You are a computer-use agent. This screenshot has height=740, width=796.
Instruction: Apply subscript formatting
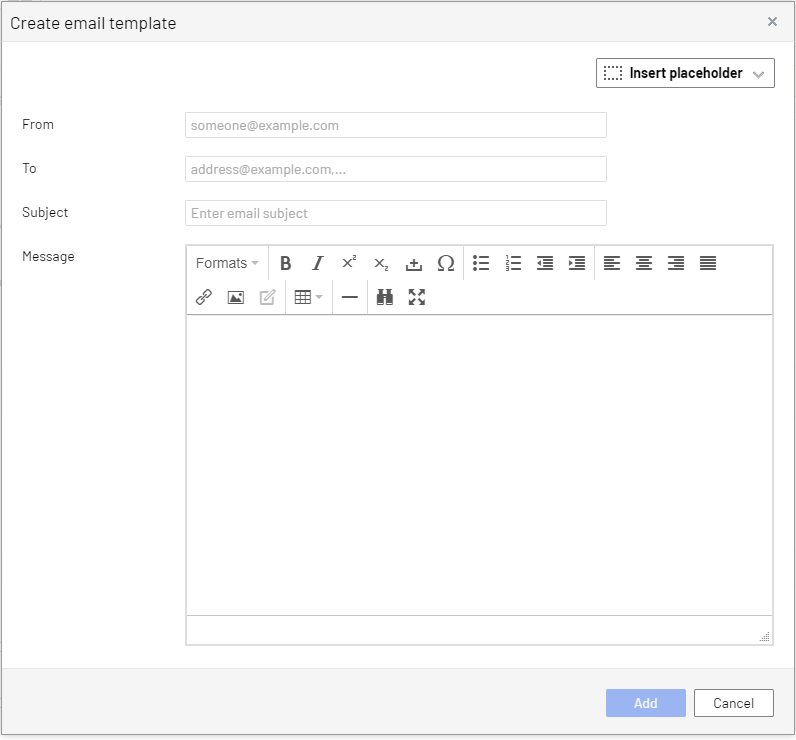click(x=381, y=263)
